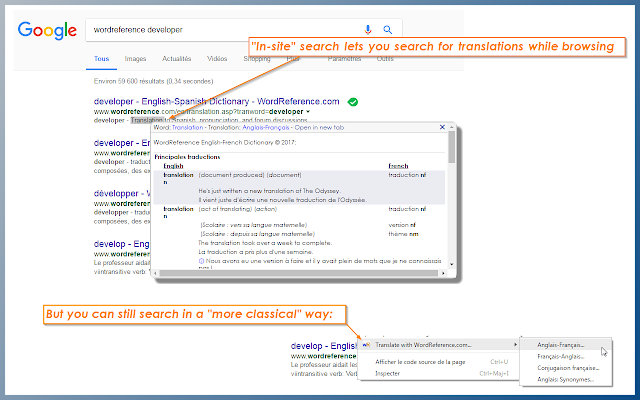
Task: Select 'Anglais: Synonymes...' in the submenu
Action: tap(566, 379)
